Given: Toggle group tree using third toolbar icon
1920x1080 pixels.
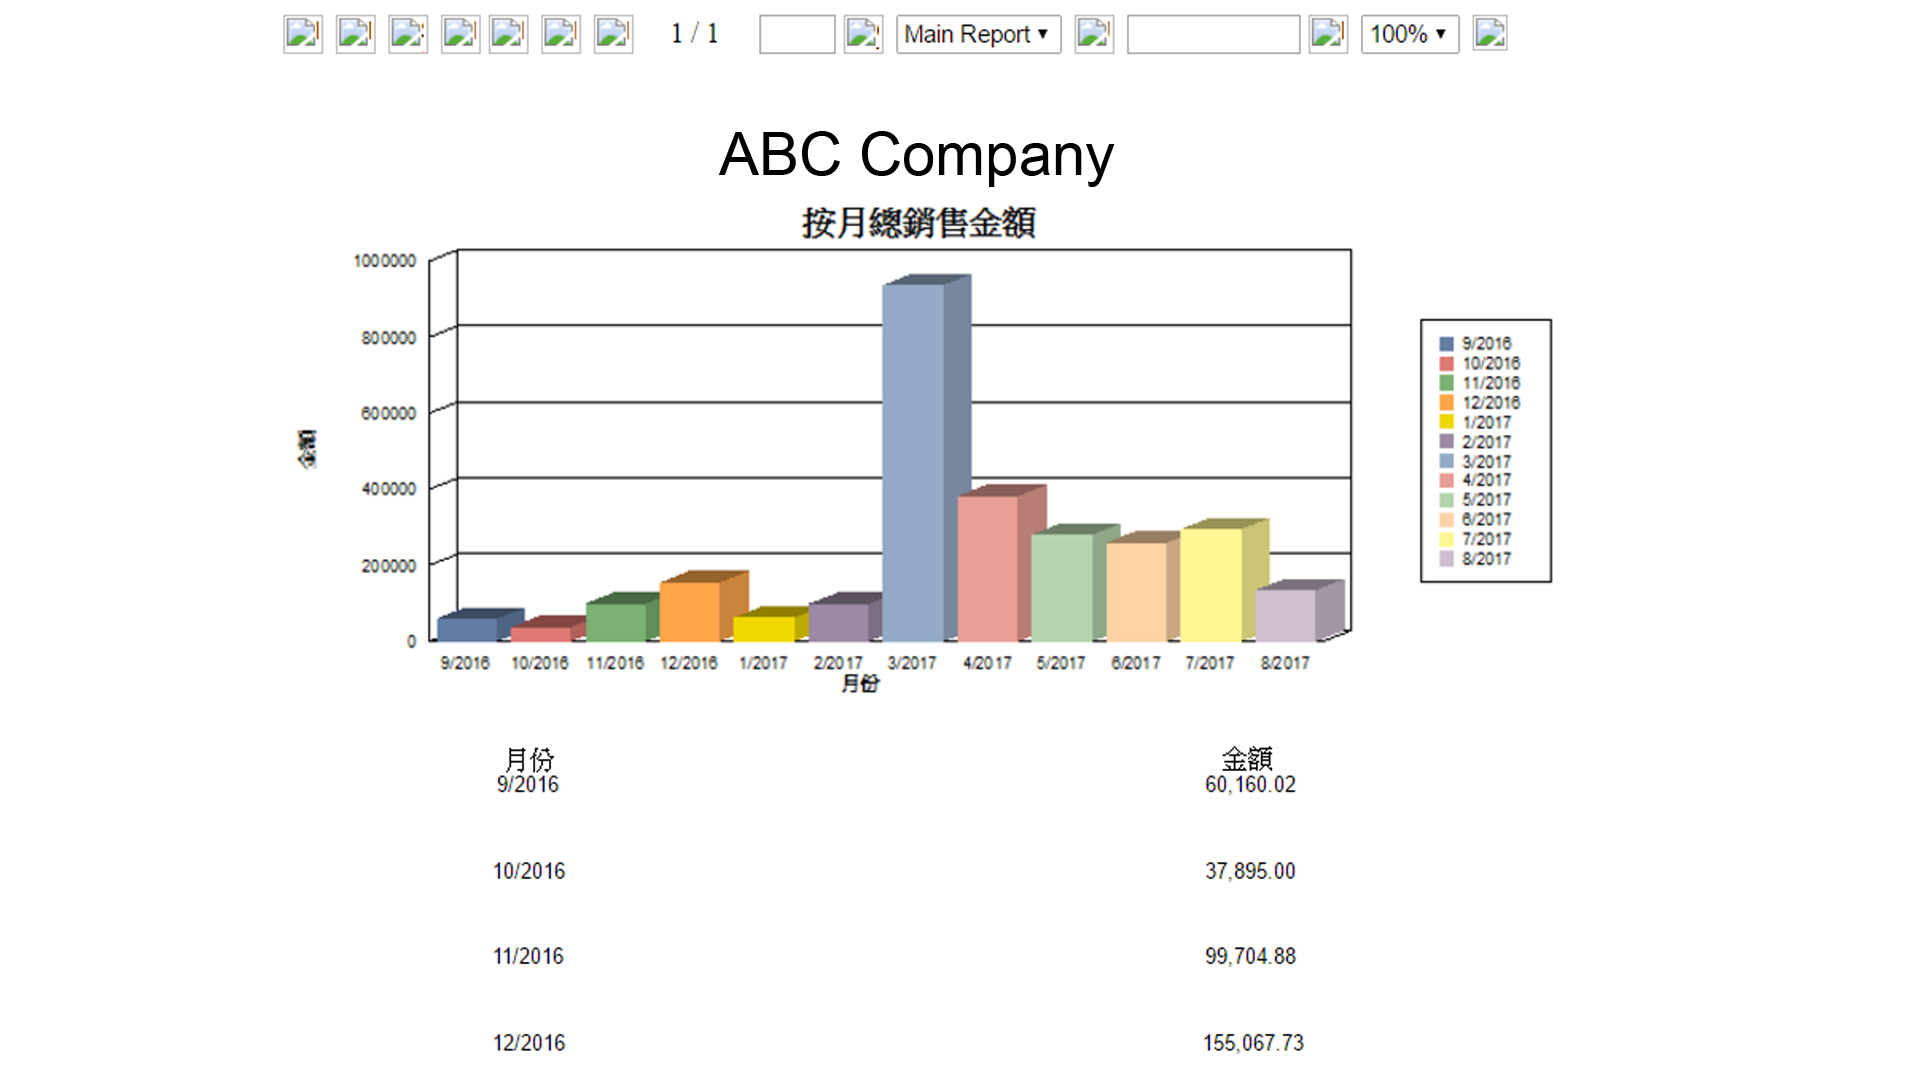Looking at the screenshot, I should 407,34.
